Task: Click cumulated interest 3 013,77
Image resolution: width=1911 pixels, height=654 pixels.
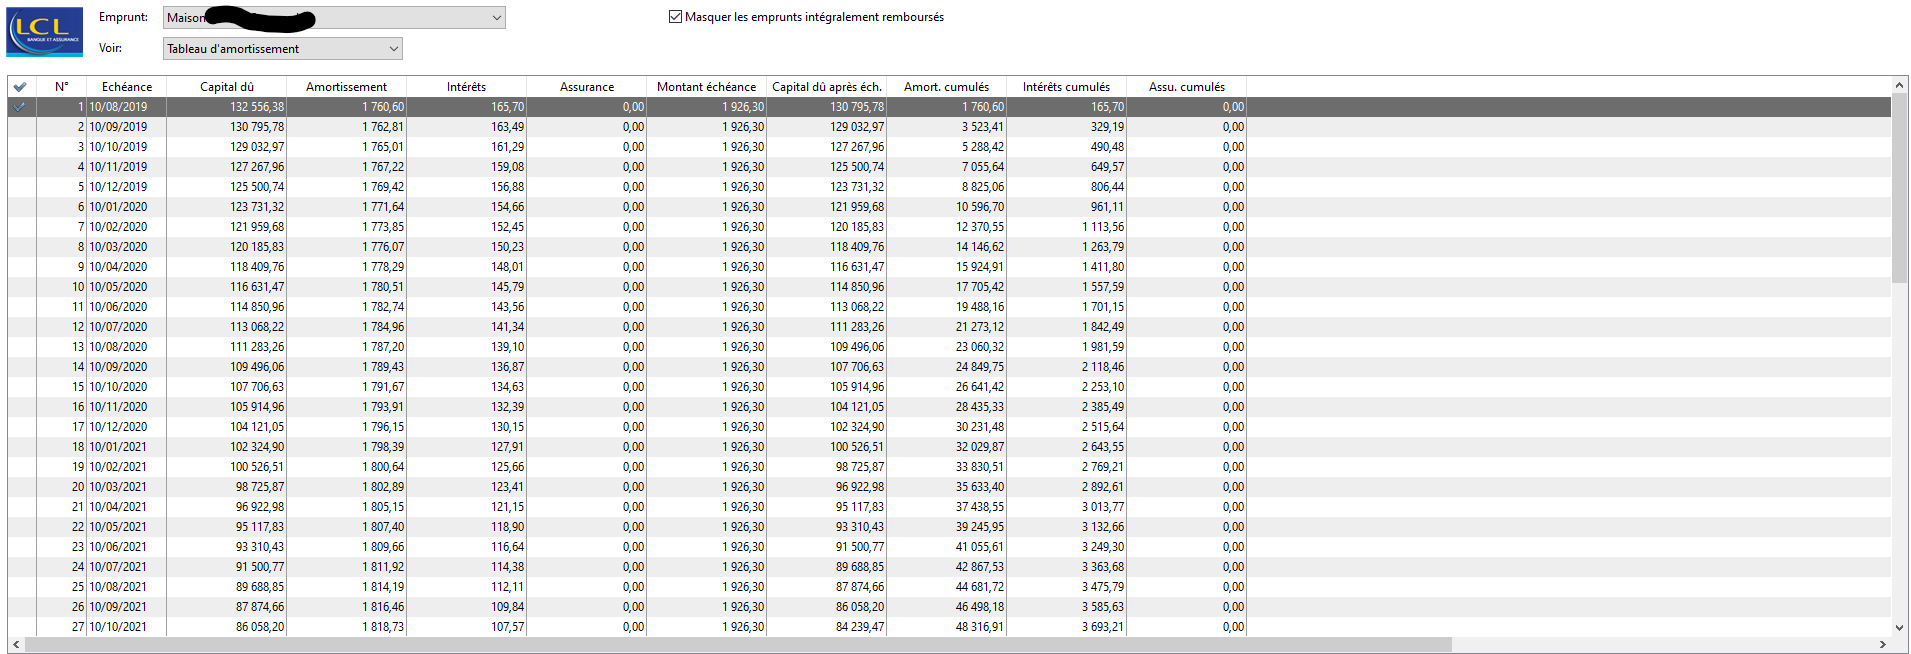Action: click(x=1103, y=507)
